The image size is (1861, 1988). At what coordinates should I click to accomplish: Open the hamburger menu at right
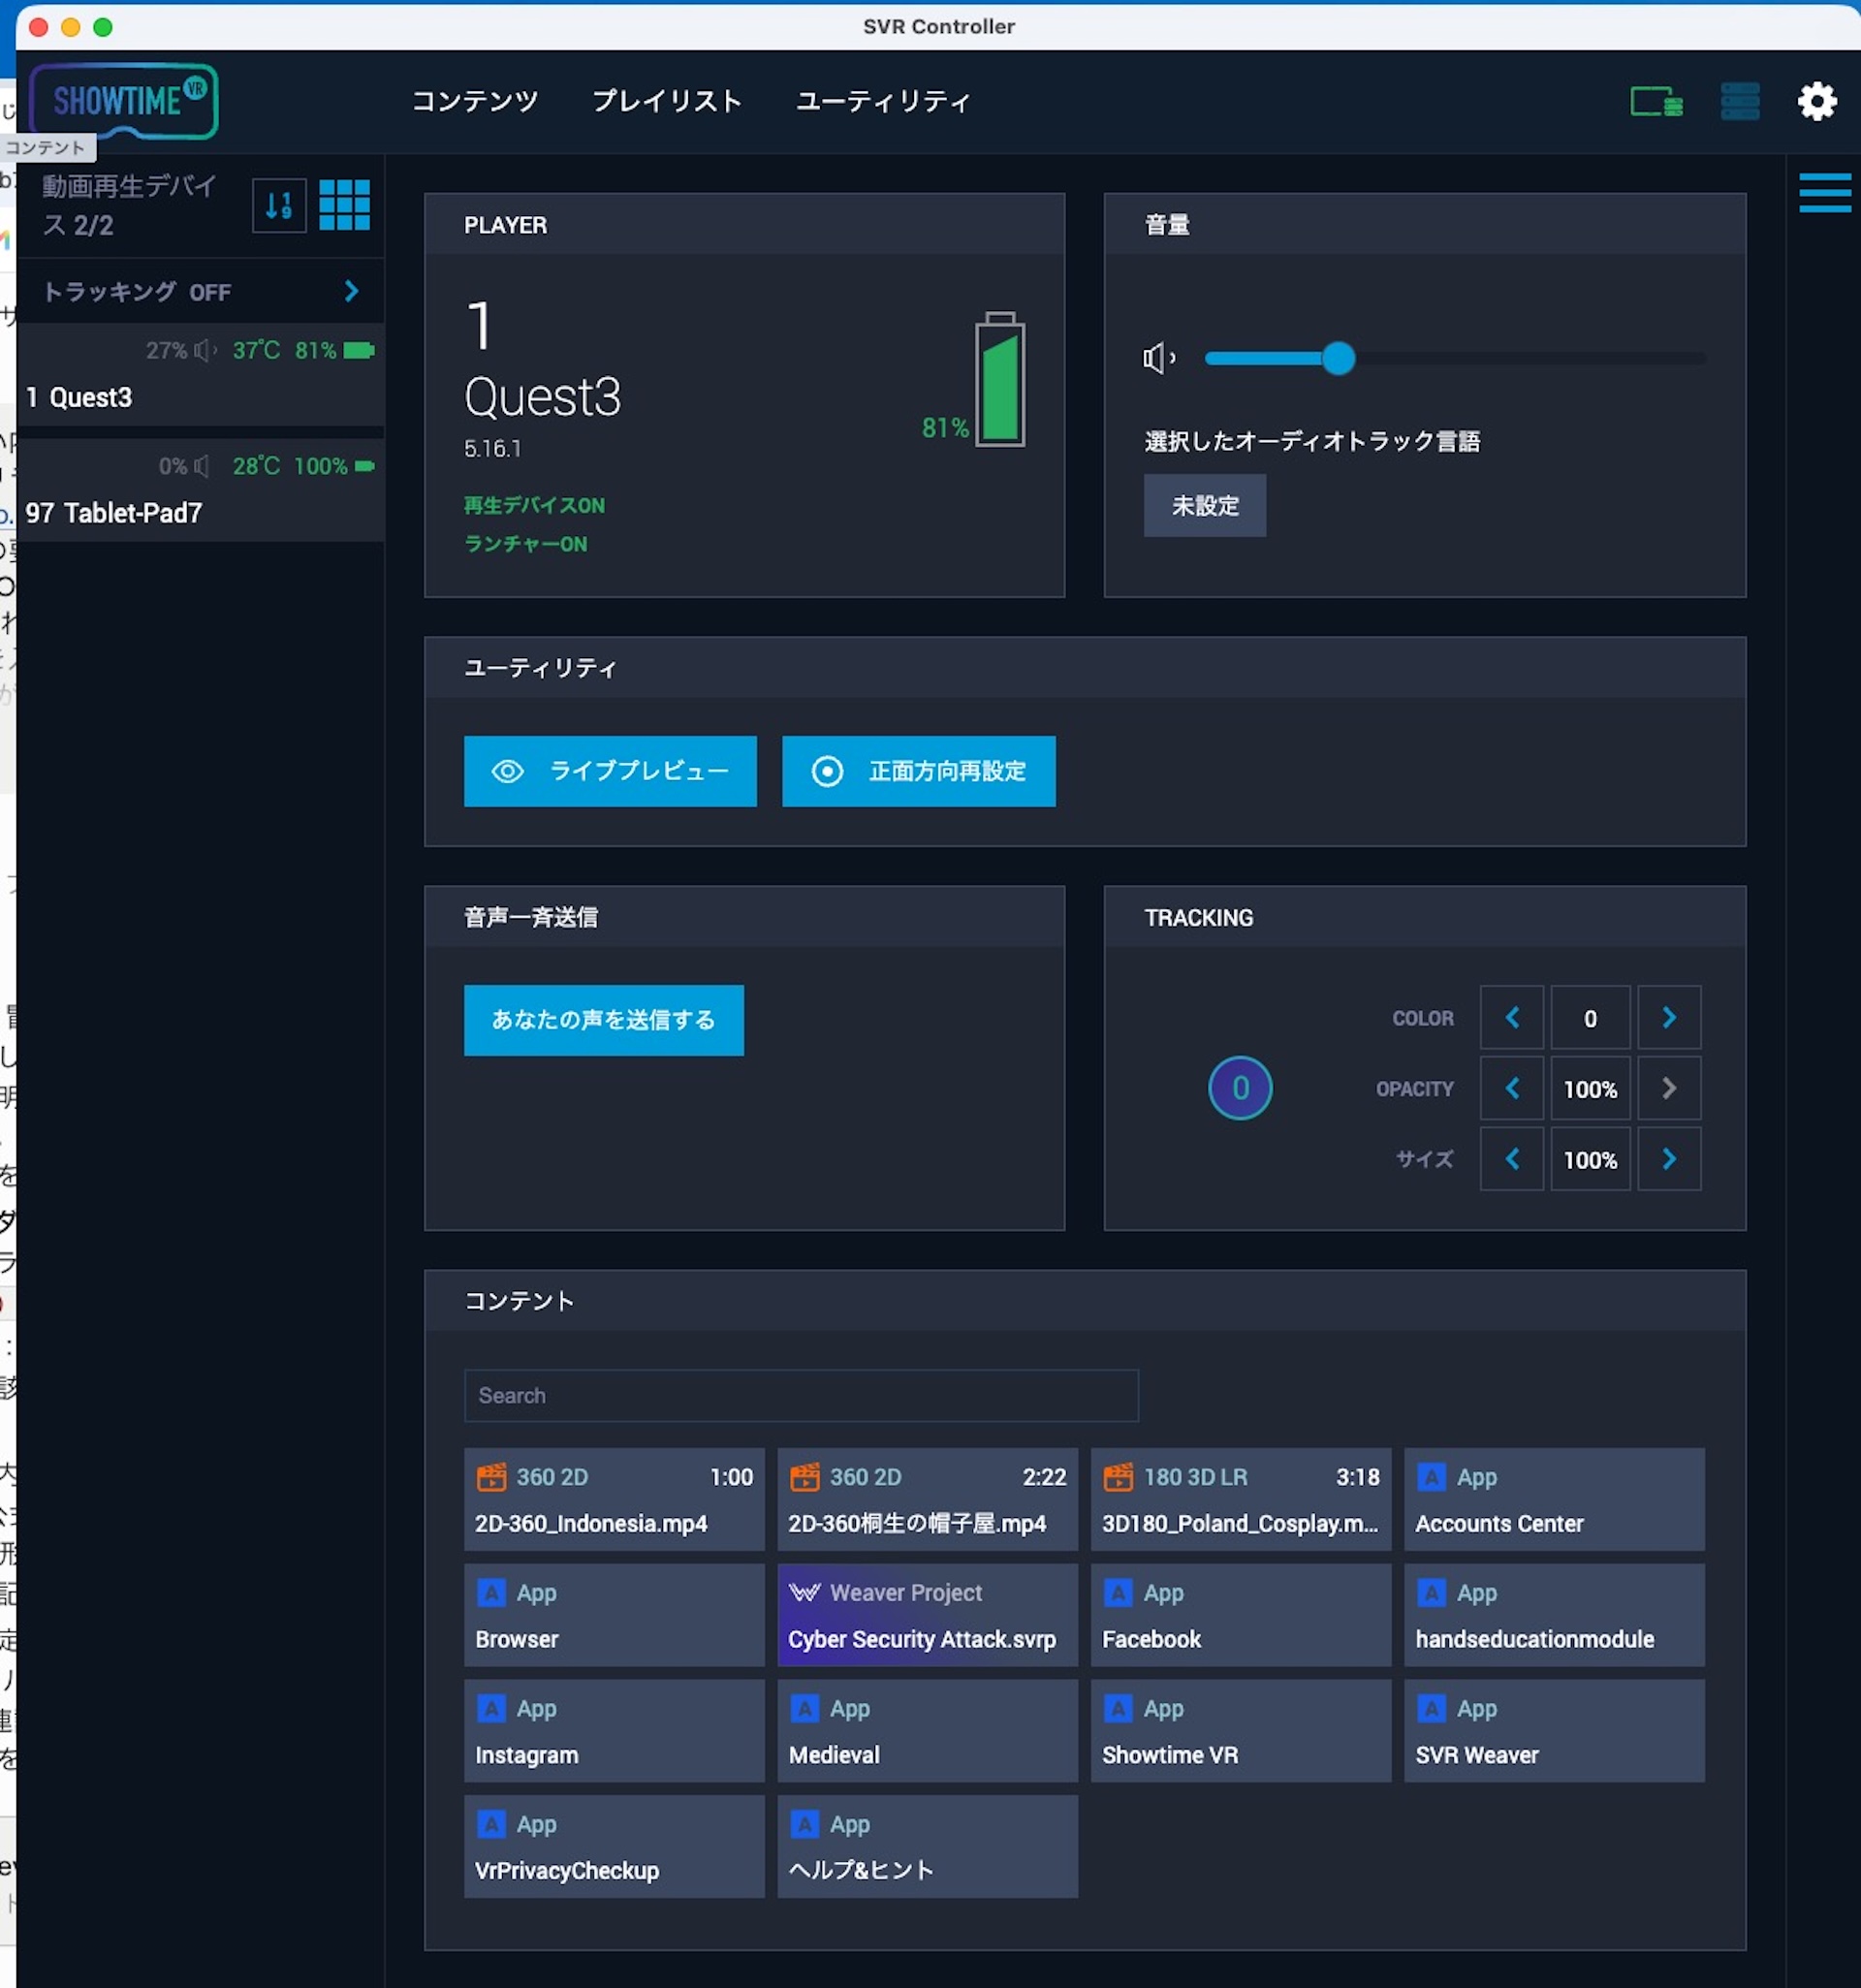[1824, 192]
